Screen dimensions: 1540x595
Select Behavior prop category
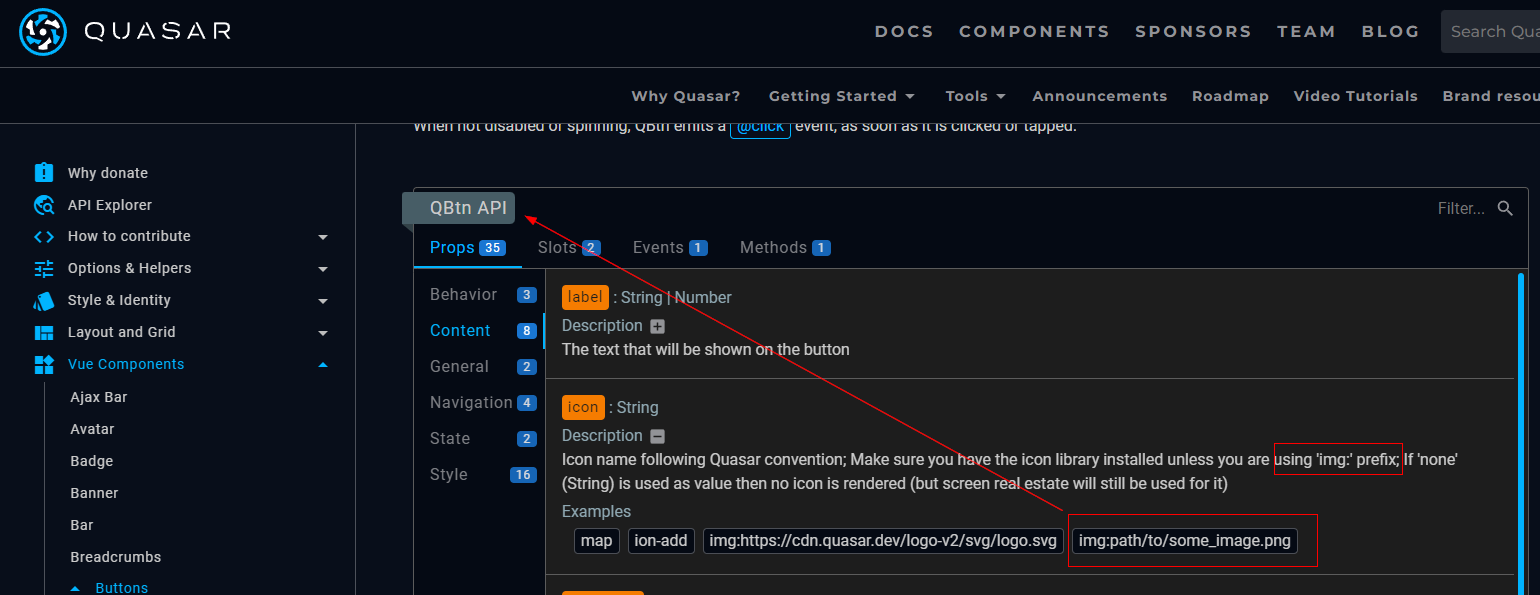click(479, 295)
